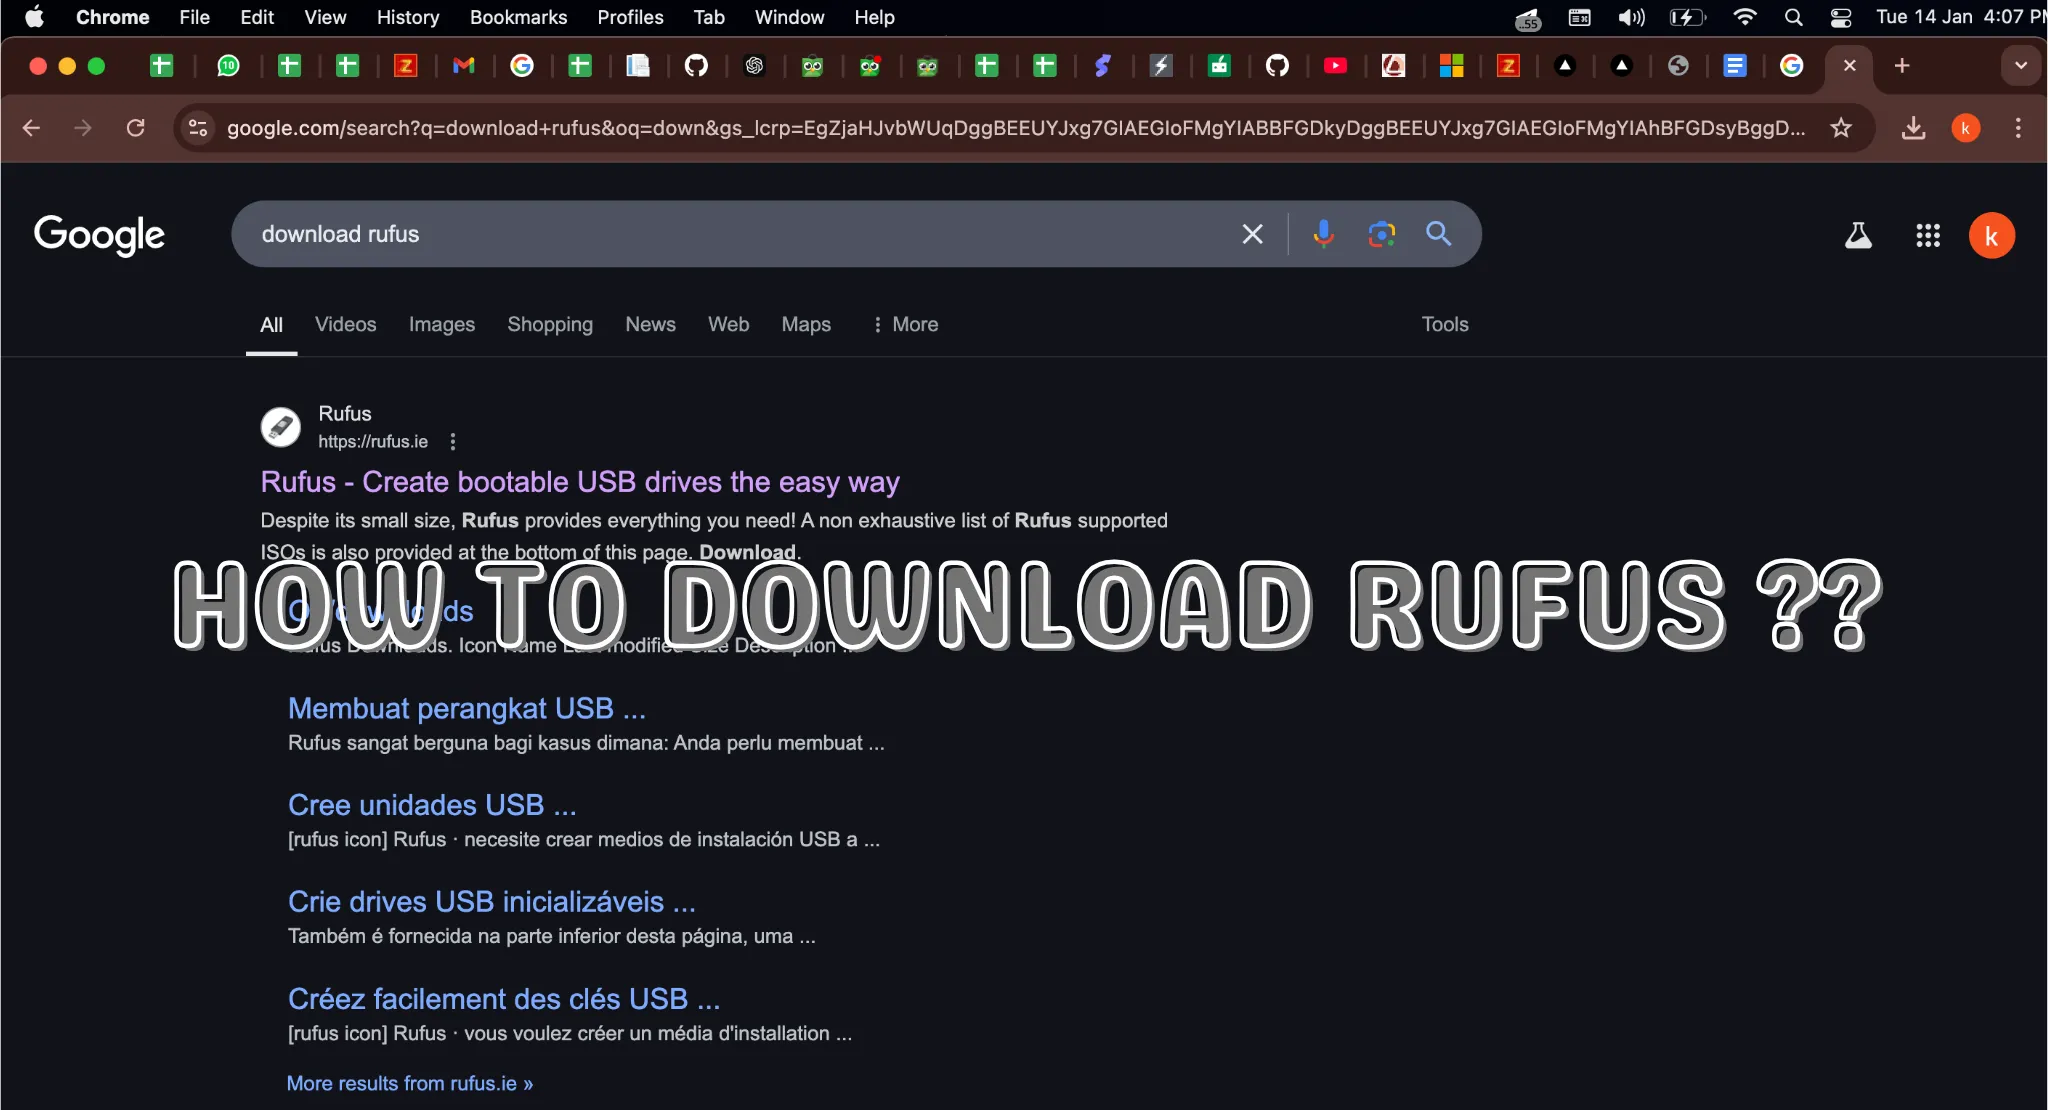Open Chrome profile avatar in toolbar
Screen dimensions: 2048x1110
click(x=1966, y=128)
